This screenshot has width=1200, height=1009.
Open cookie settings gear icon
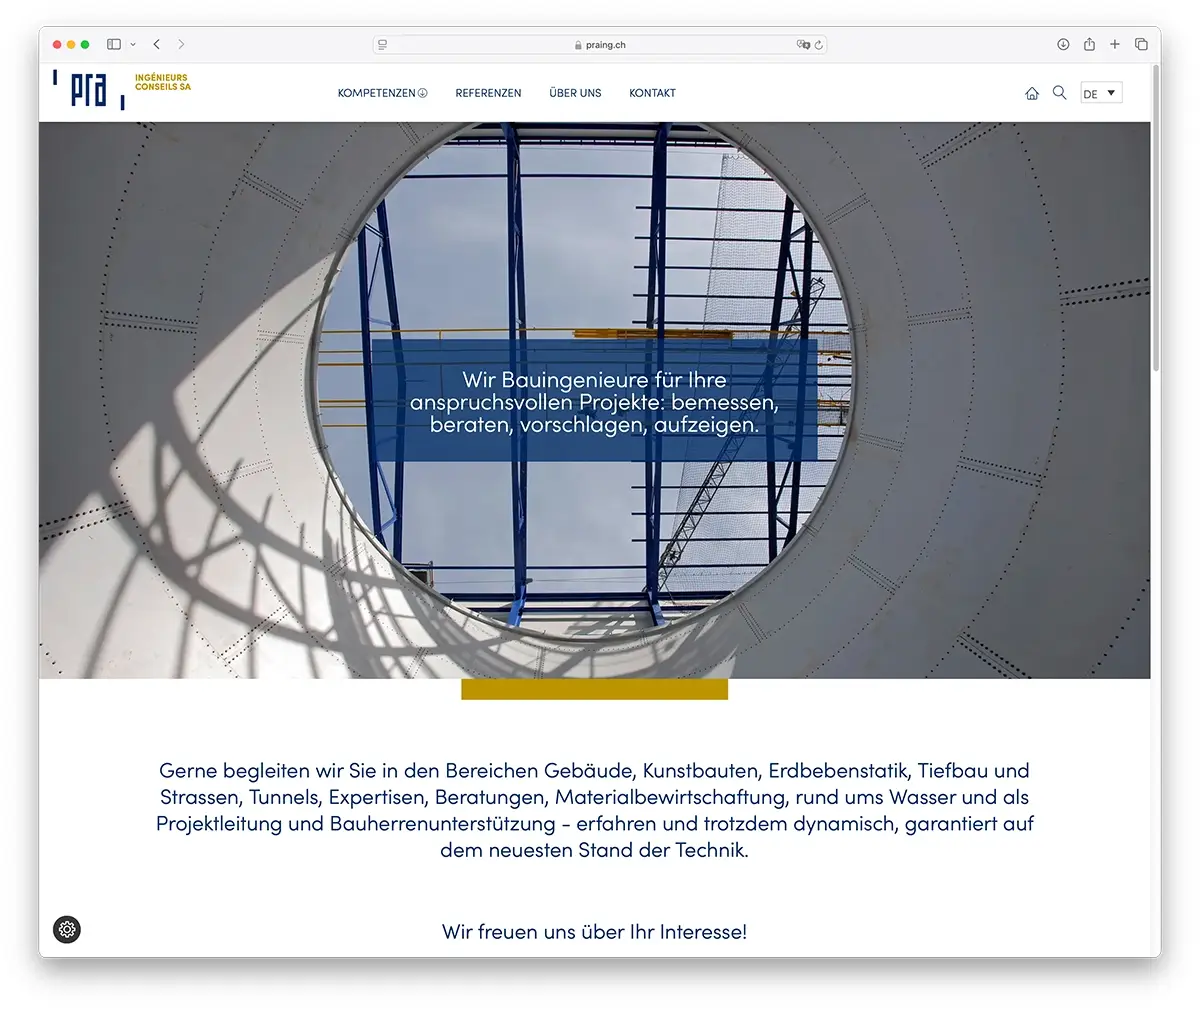pos(67,929)
